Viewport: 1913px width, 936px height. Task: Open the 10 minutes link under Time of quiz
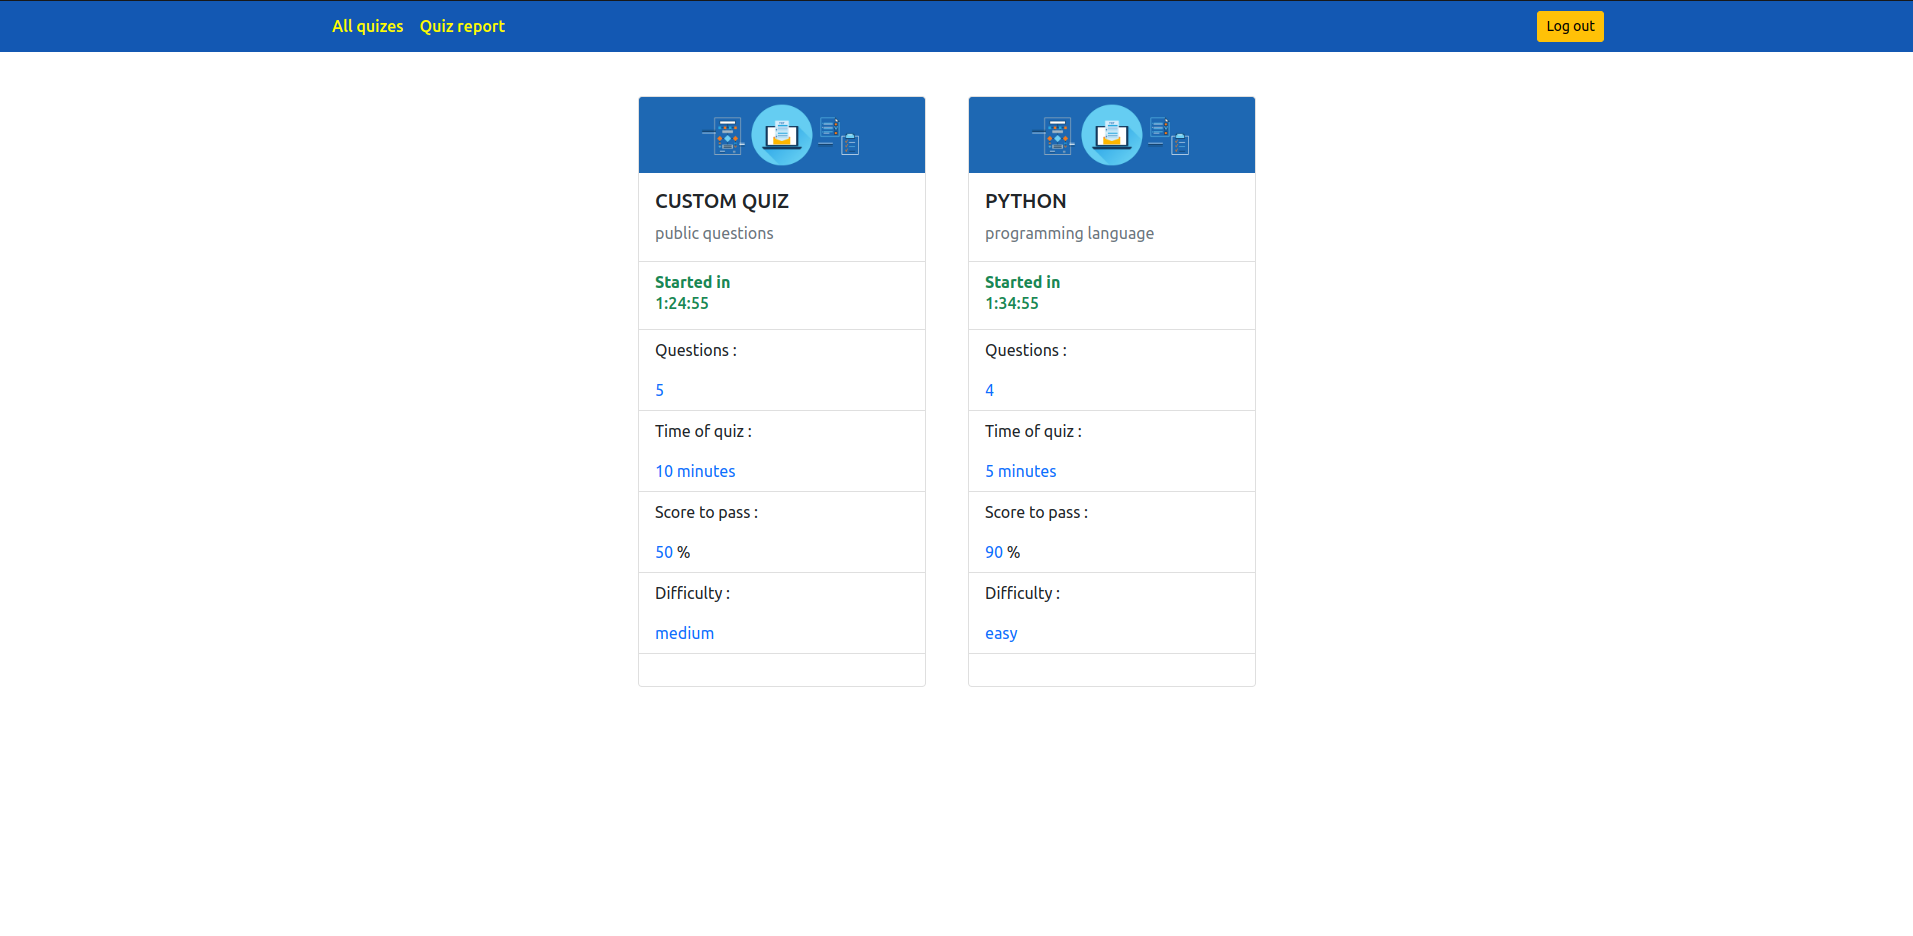click(694, 471)
